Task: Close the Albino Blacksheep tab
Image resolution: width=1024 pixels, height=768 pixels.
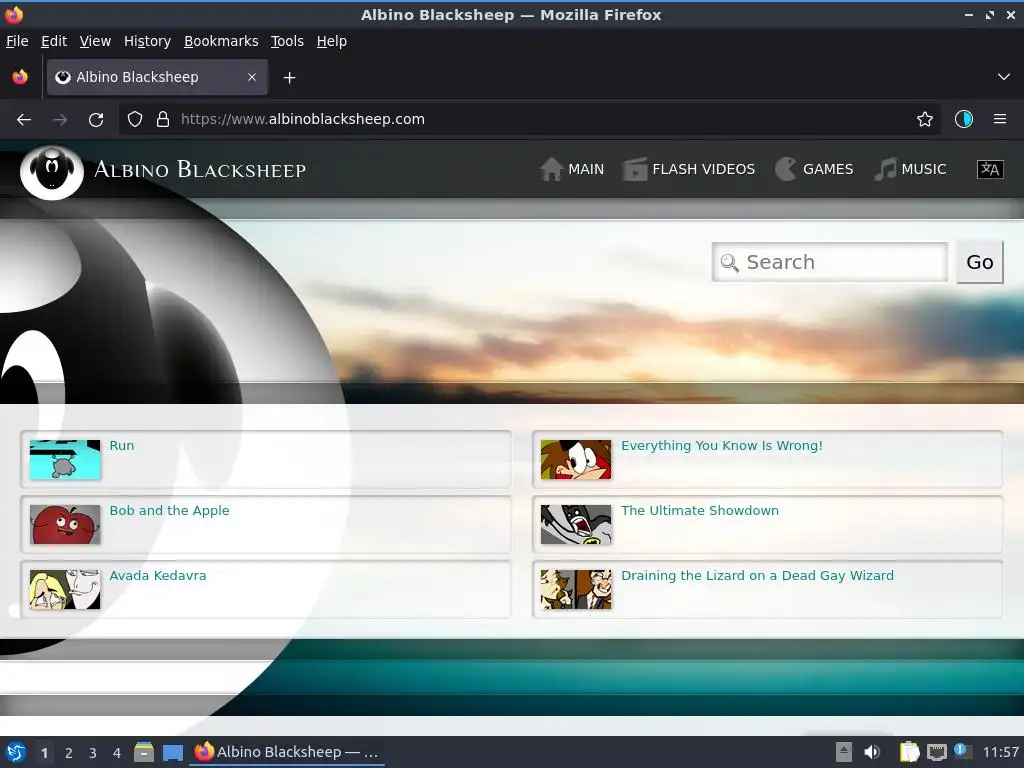Action: 251,77
